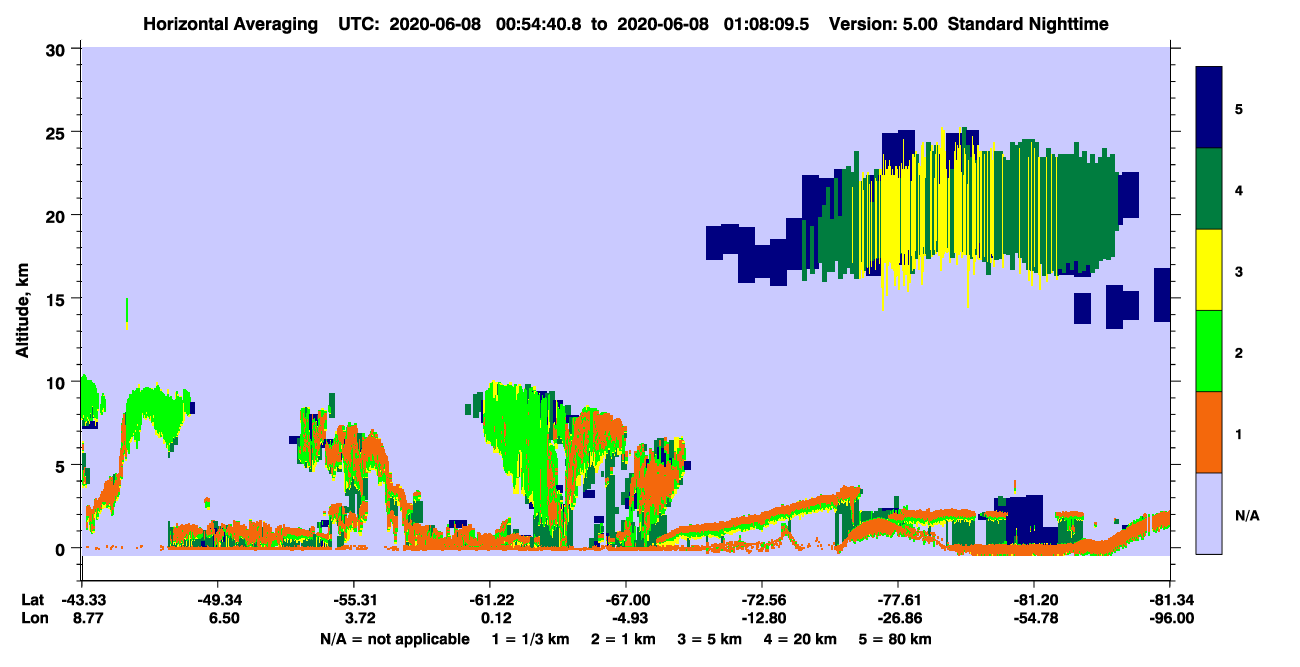This screenshot has width=1300, height=667.
Task: Click the latitude value -61.22
Action: [x=489, y=600]
